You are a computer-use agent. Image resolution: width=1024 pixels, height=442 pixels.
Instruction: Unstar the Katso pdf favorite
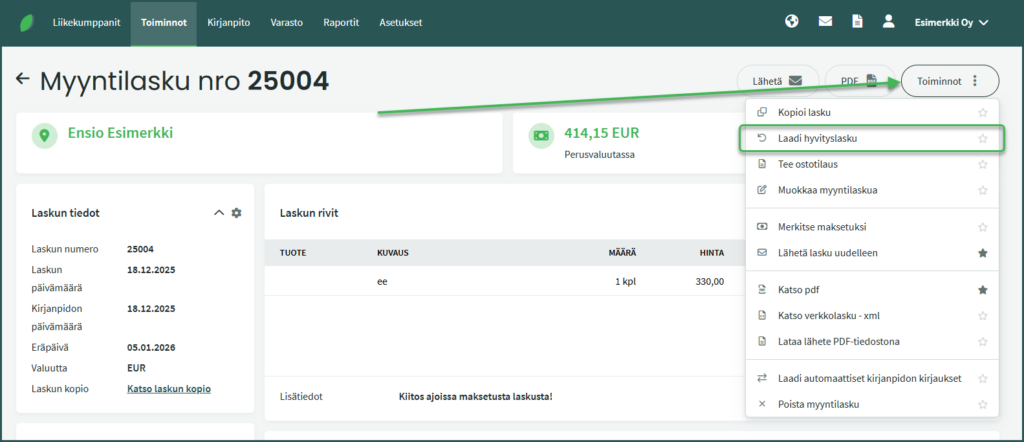click(983, 290)
